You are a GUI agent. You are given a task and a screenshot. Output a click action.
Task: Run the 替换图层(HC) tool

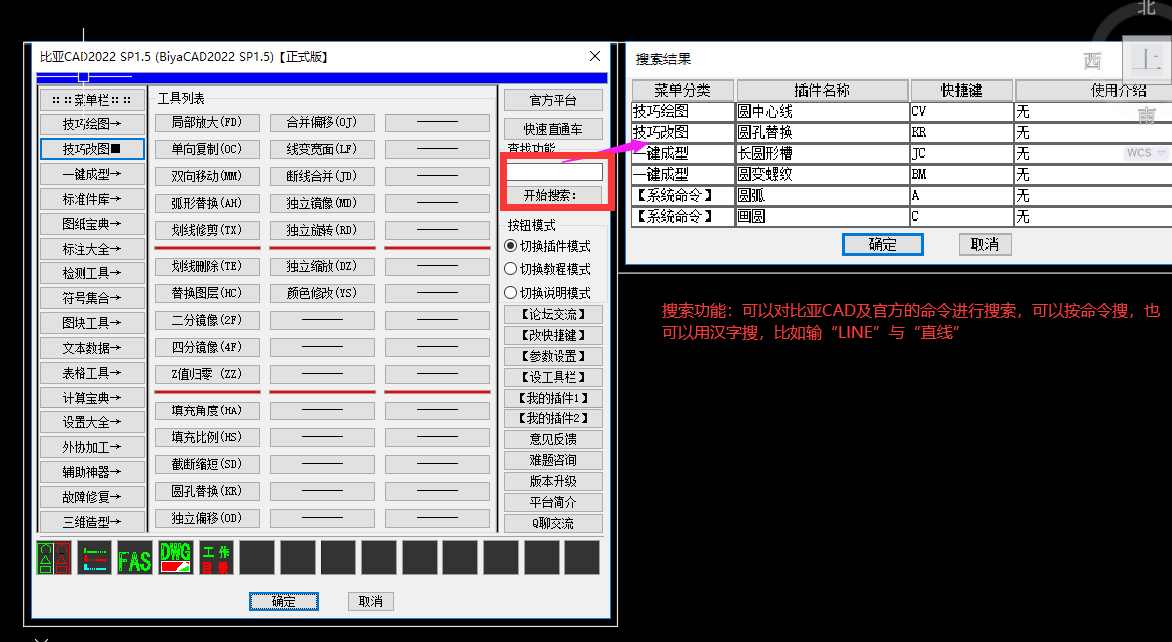(207, 292)
